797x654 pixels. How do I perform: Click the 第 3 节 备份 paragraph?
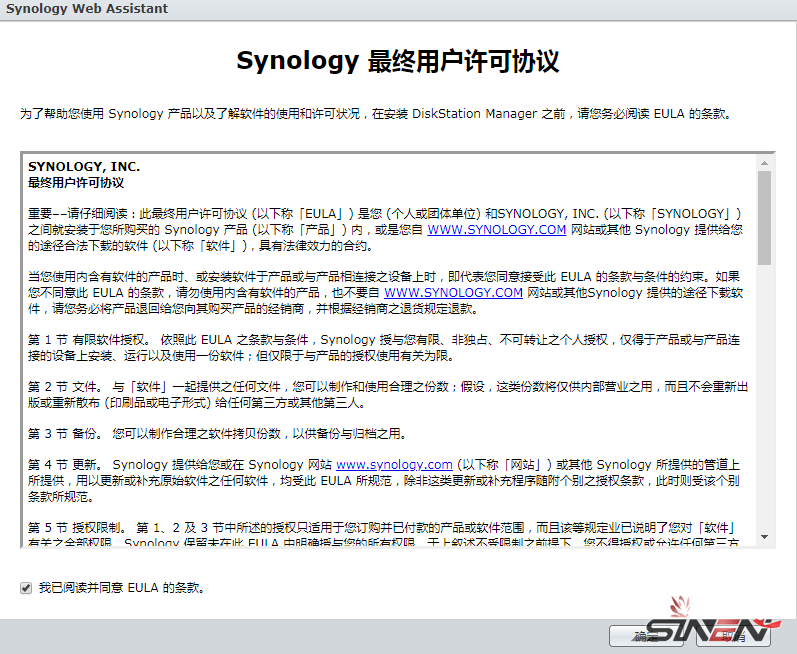218,434
